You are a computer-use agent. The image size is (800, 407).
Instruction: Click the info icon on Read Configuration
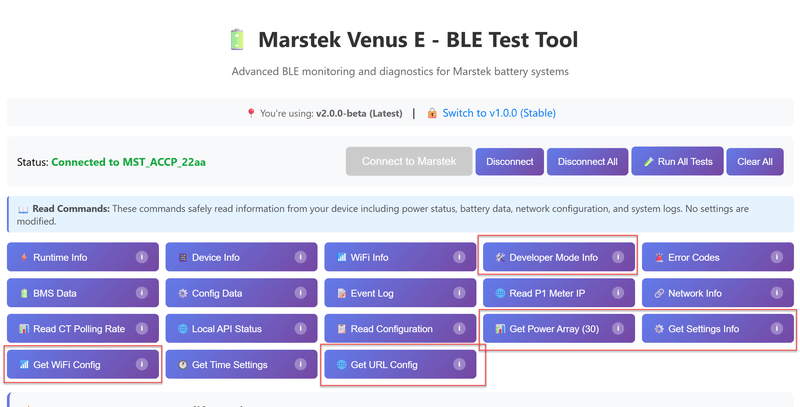tap(459, 329)
